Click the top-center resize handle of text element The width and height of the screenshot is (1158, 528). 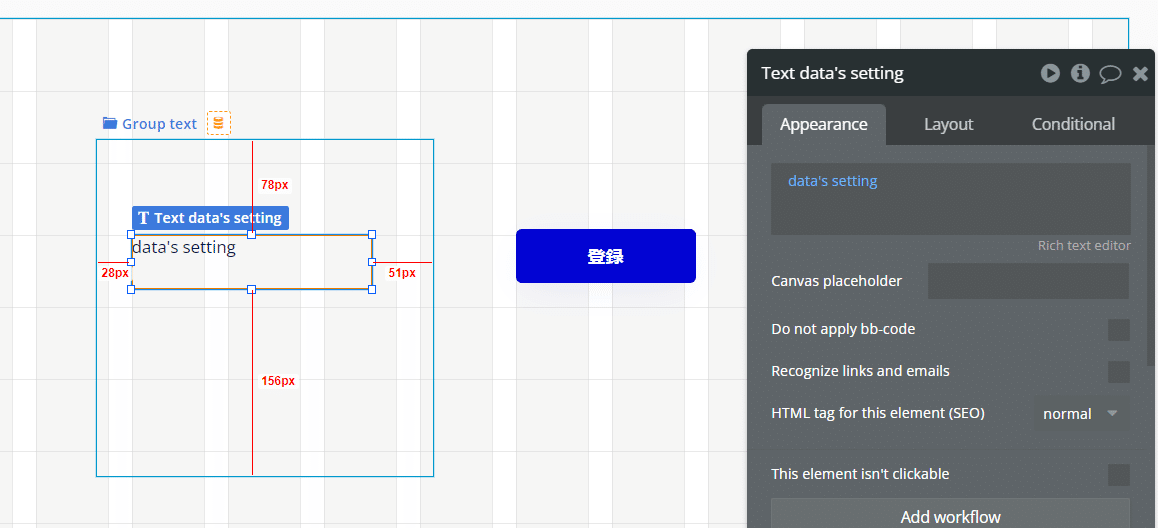251,234
